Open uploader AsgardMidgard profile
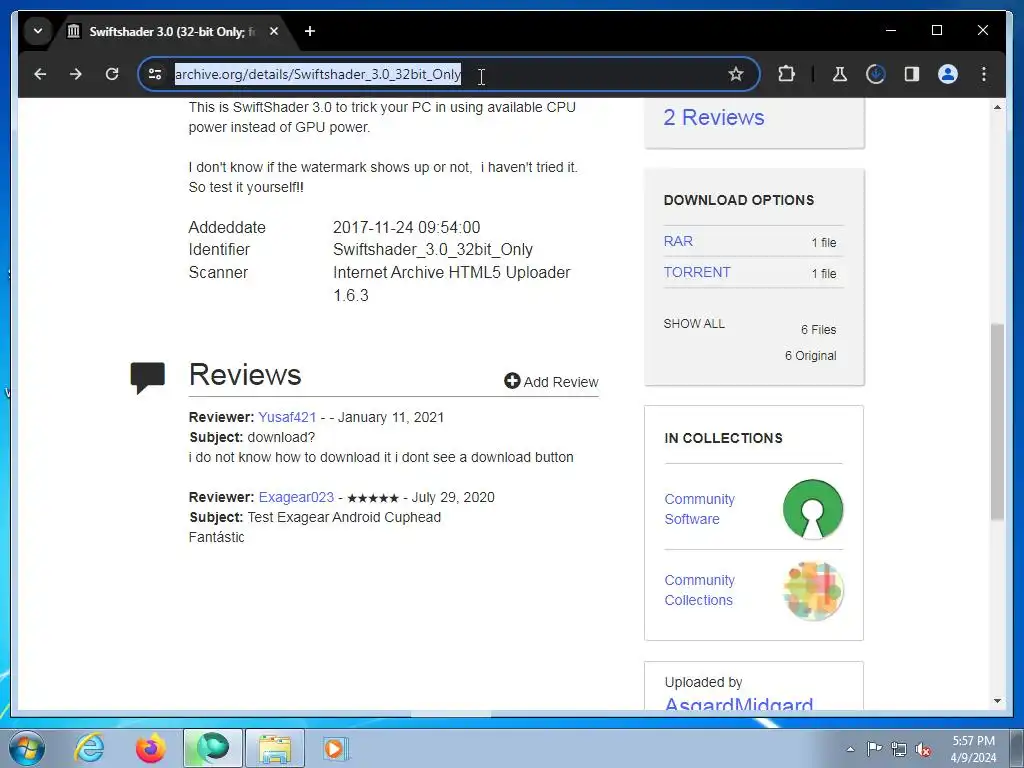The width and height of the screenshot is (1024, 768). pos(739,704)
